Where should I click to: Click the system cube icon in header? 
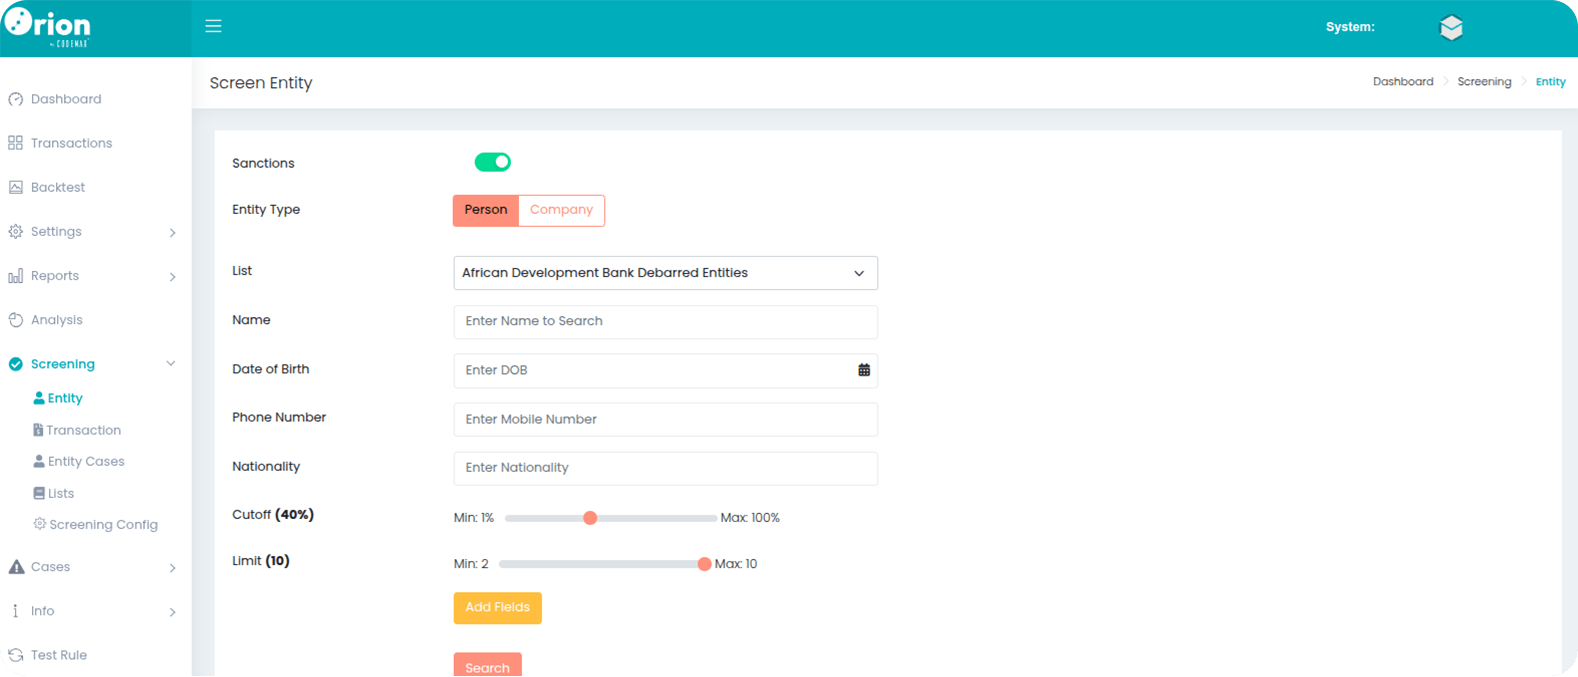coord(1451,28)
